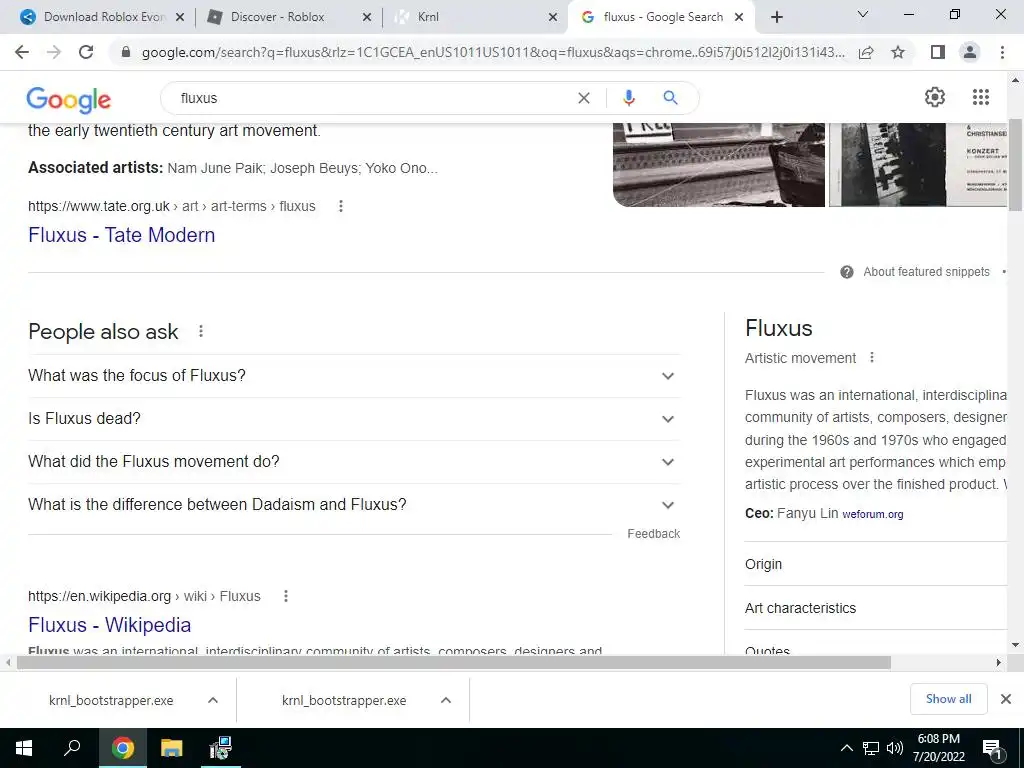Expand the Origin section
1024x768 pixels.
[876, 564]
